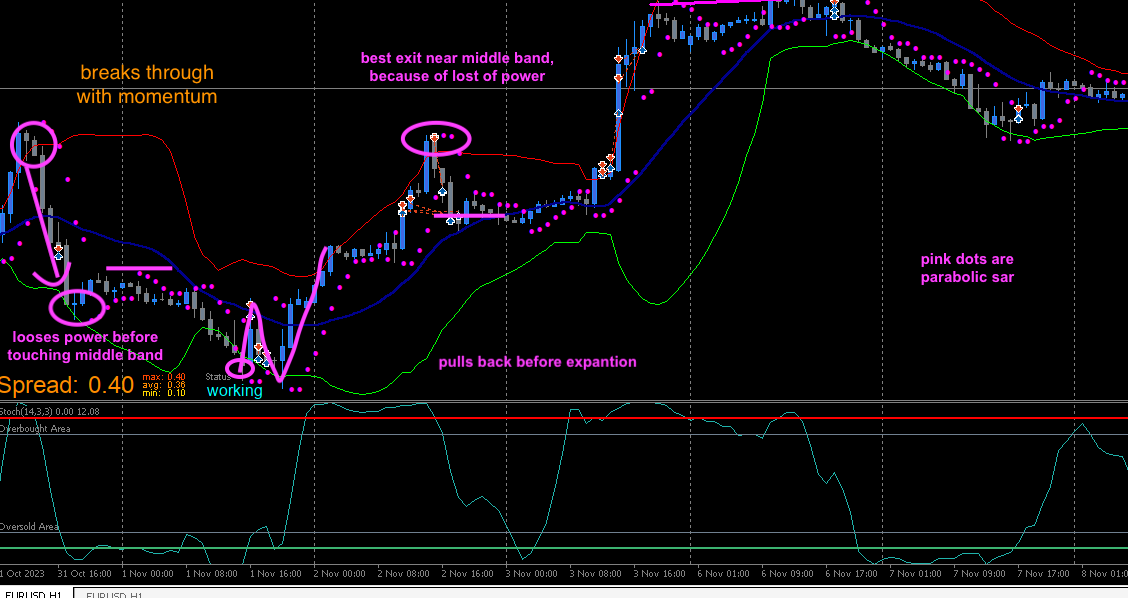The height and width of the screenshot is (598, 1128).
Task: Click the "7 Nov 17:00" time label
Action: click(1044, 574)
